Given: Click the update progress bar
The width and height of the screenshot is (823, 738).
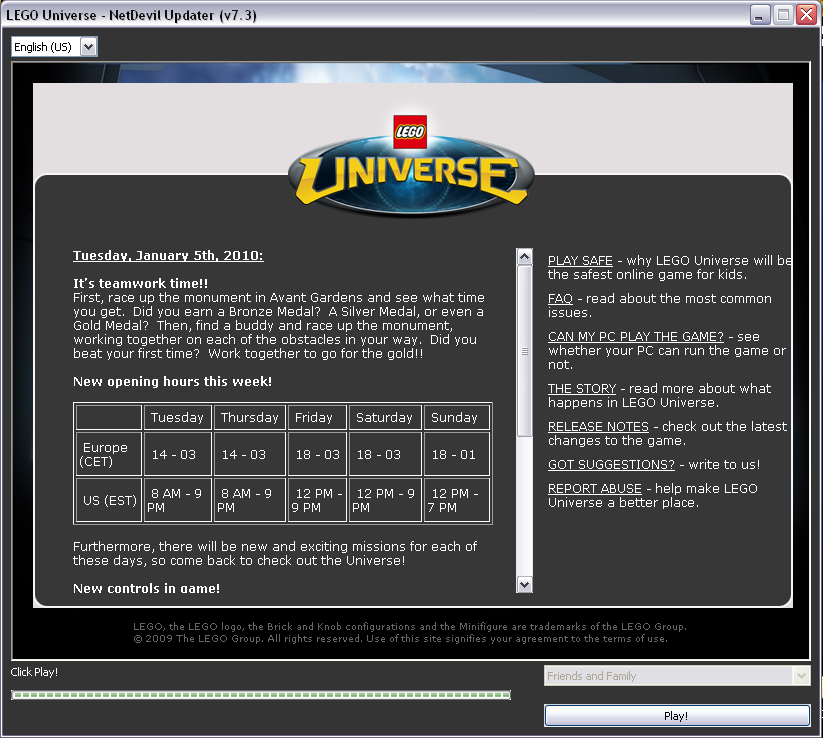Looking at the screenshot, I should [x=261, y=695].
